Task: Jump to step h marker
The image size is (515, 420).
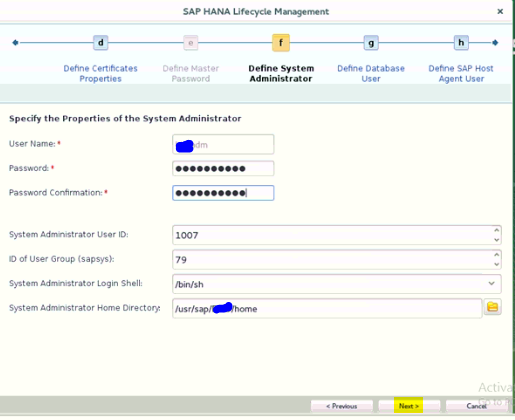Action: (461, 43)
